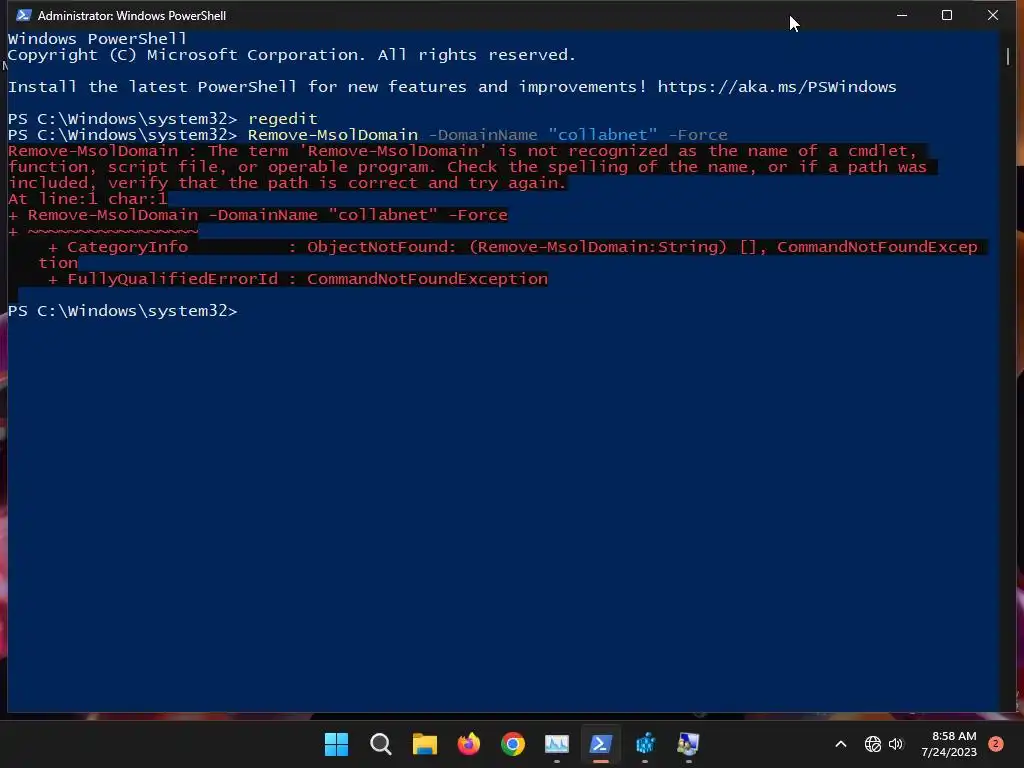The height and width of the screenshot is (768, 1024).
Task: Open Firefox from the taskbar
Action: coord(468,744)
